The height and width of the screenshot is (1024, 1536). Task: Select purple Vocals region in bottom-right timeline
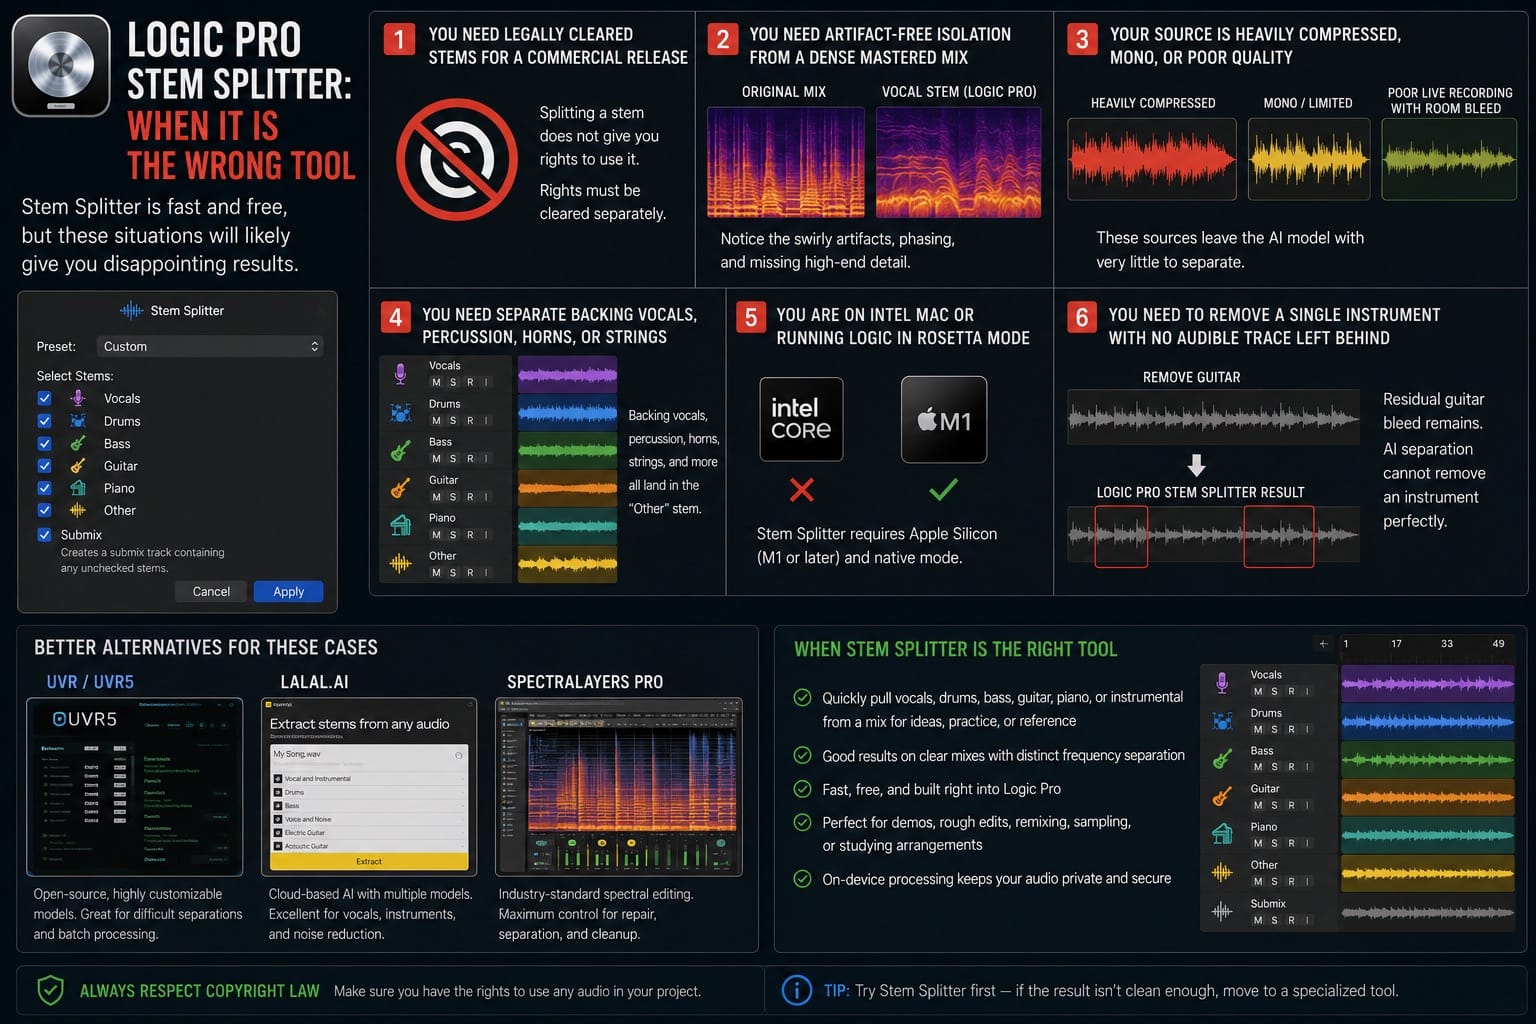[x=1427, y=683]
